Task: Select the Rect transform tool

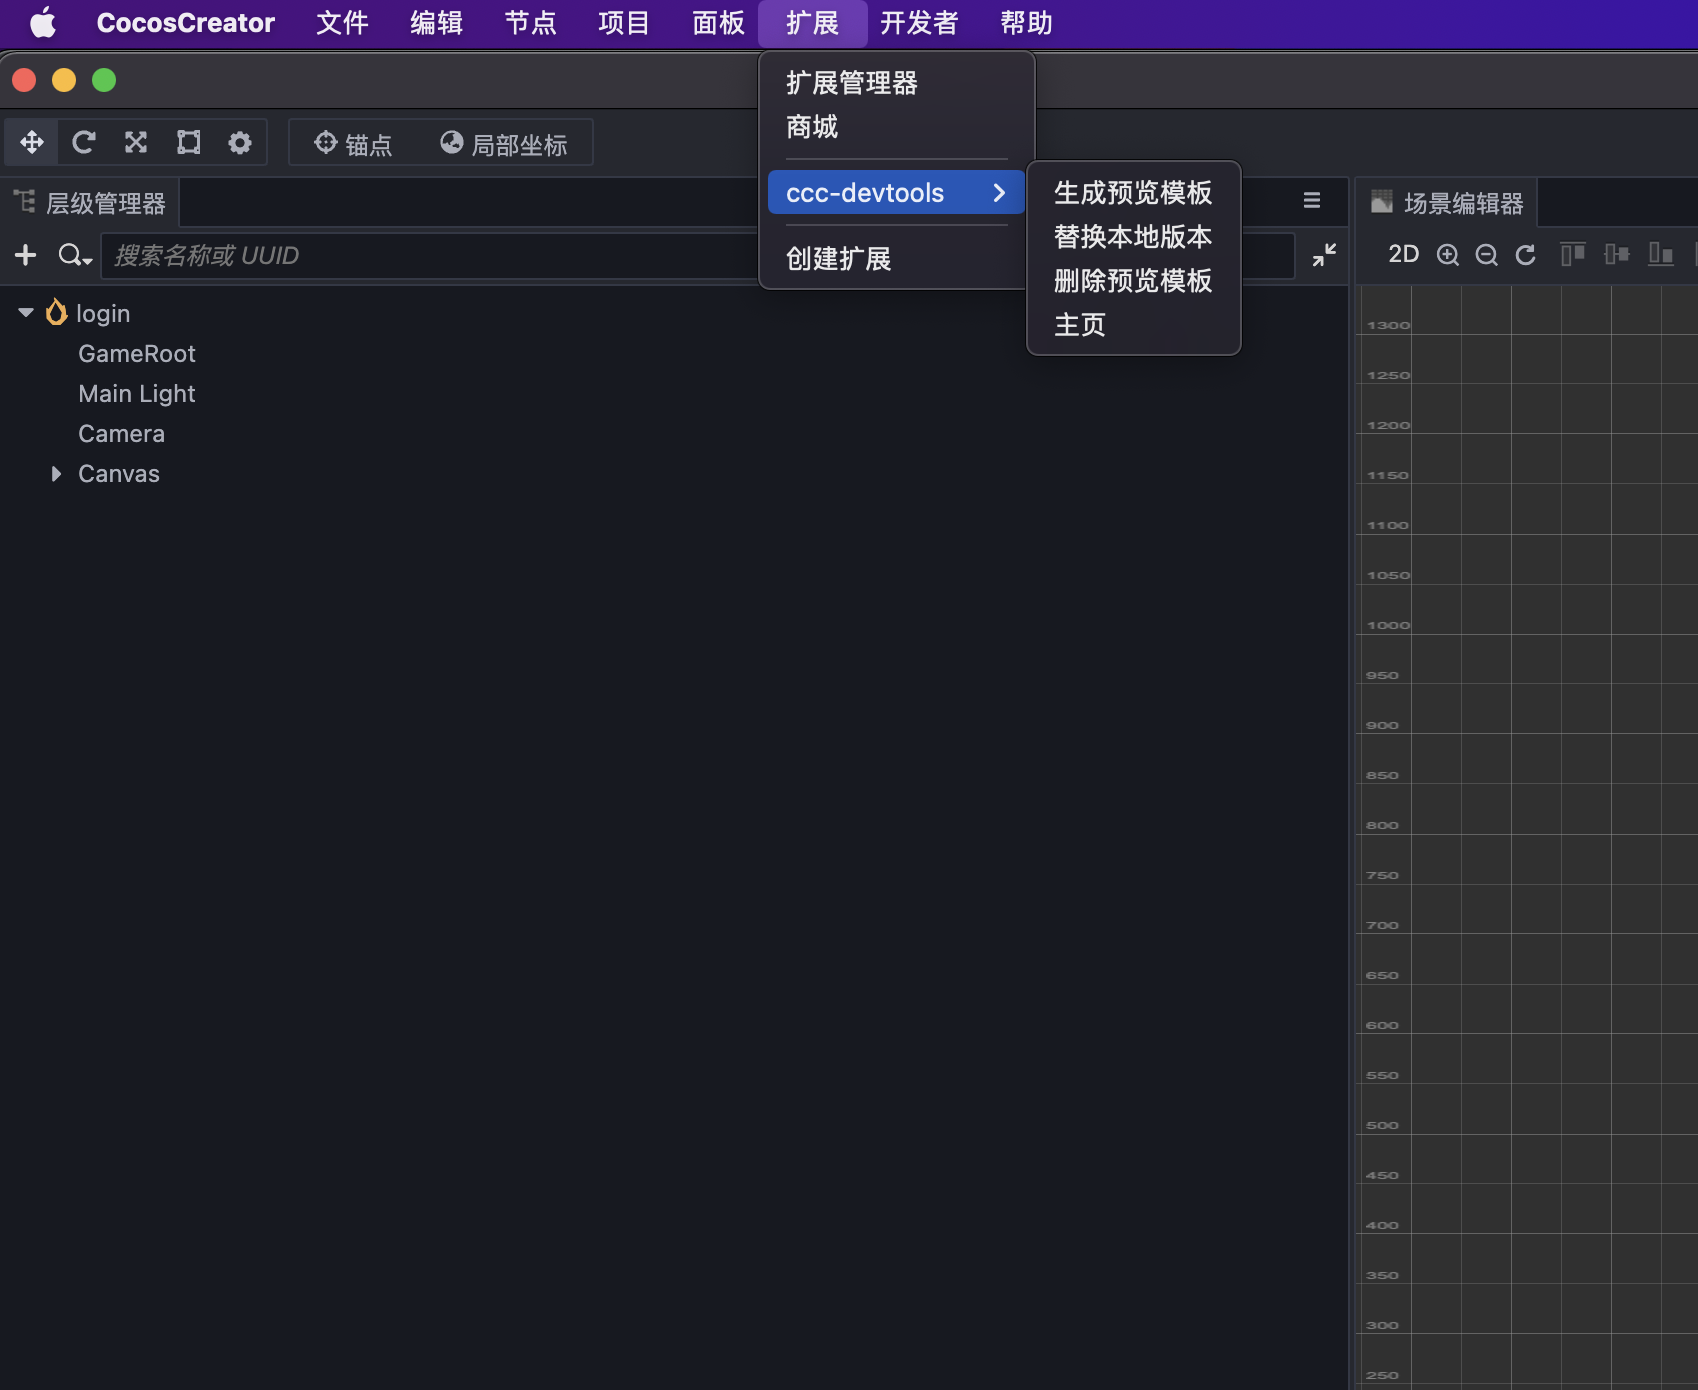Action: pyautogui.click(x=187, y=142)
